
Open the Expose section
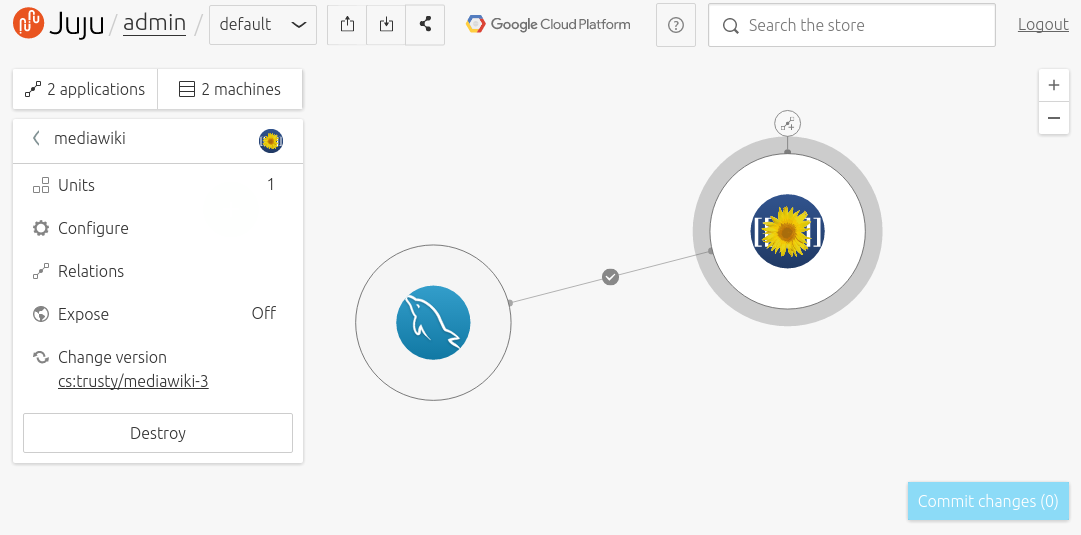[158, 314]
